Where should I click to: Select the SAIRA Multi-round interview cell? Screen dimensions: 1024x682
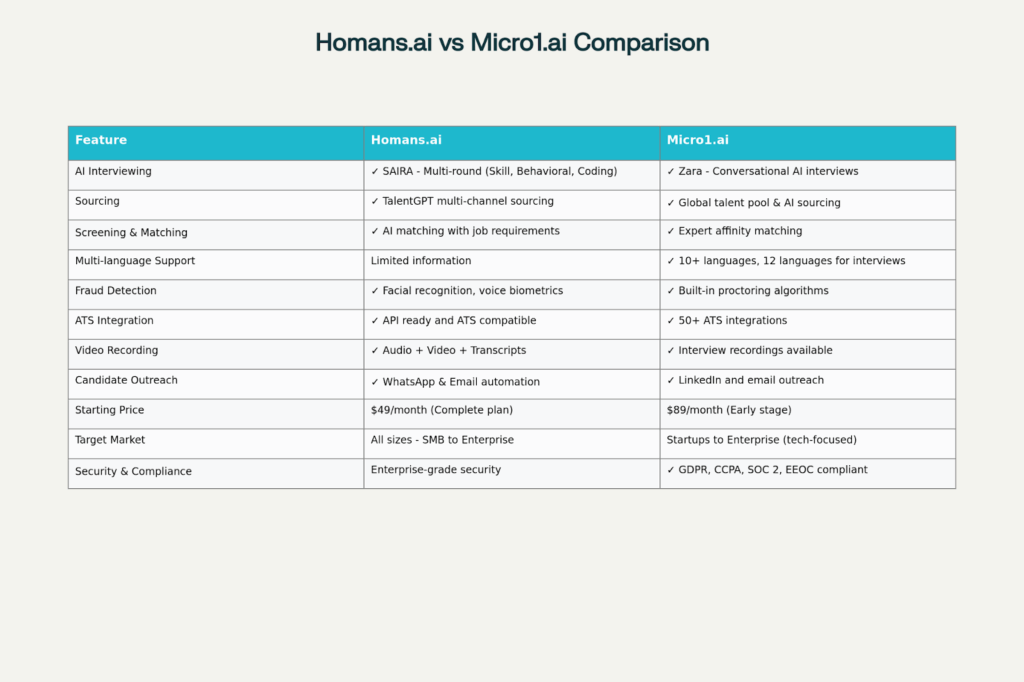click(494, 171)
